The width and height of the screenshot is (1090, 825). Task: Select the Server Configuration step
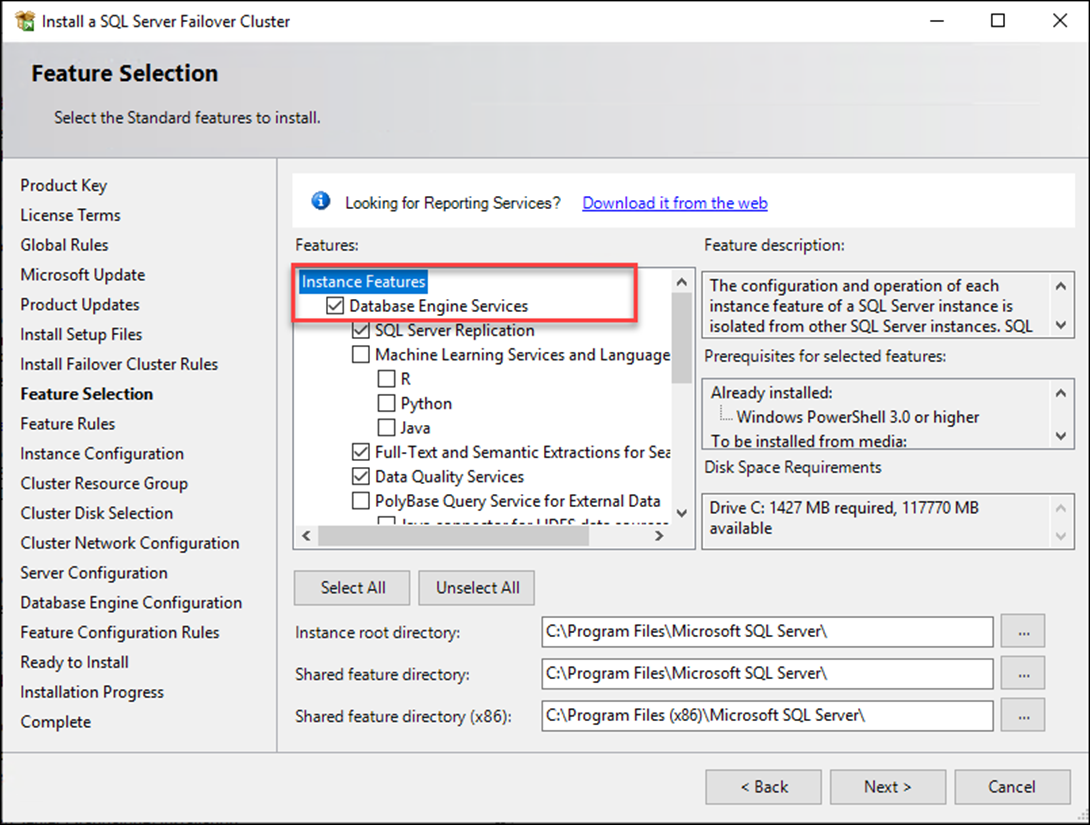(94, 573)
